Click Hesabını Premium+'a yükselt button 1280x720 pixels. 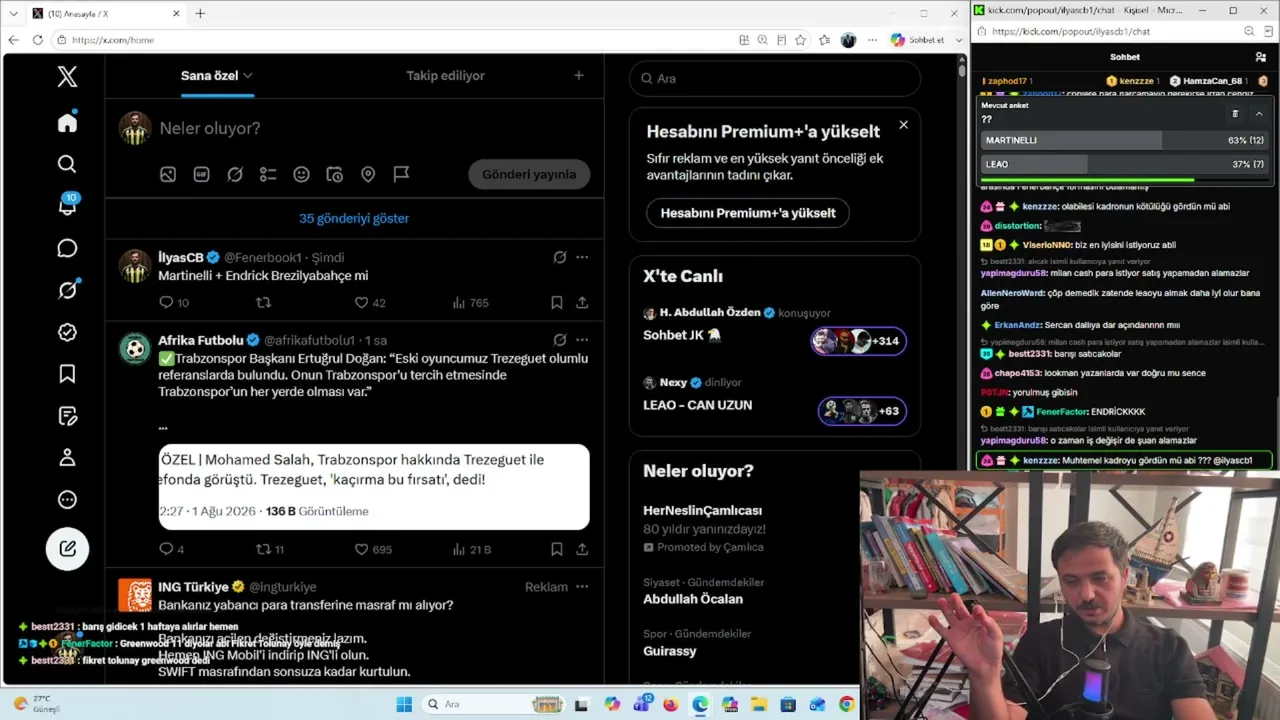tap(748, 213)
